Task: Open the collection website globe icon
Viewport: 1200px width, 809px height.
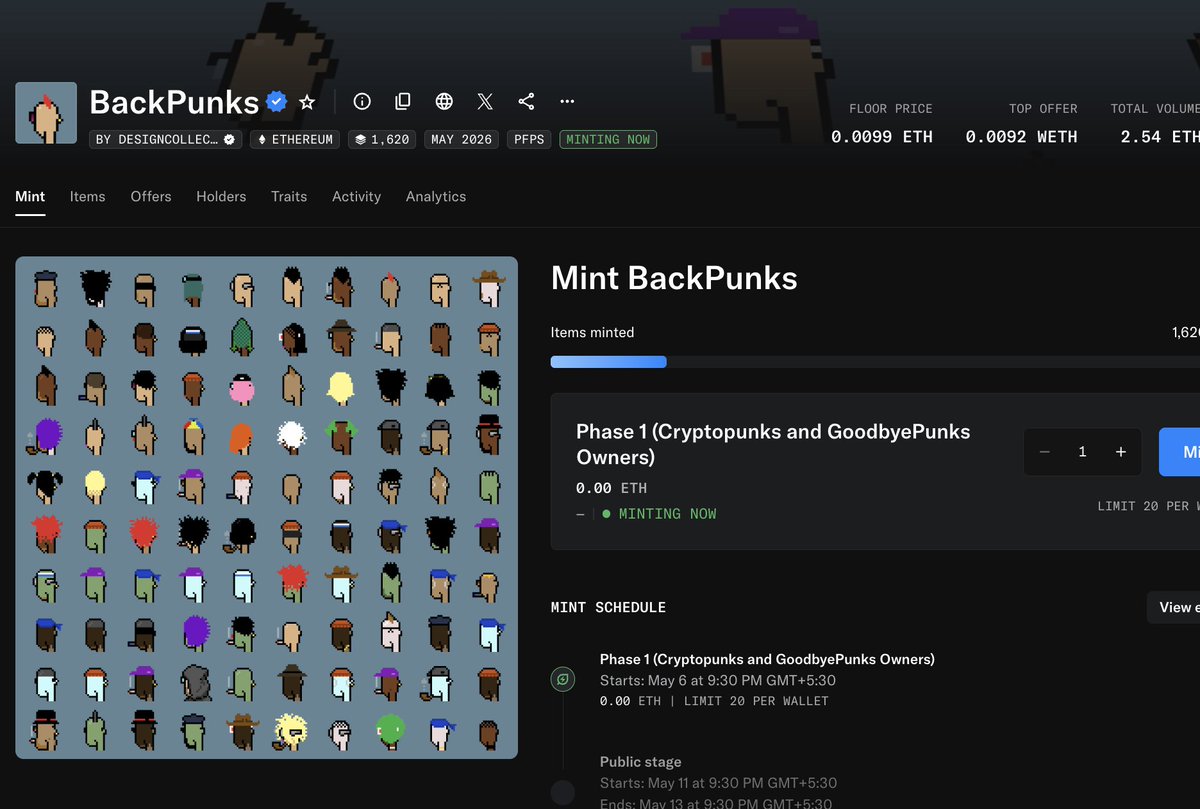Action: tap(444, 102)
